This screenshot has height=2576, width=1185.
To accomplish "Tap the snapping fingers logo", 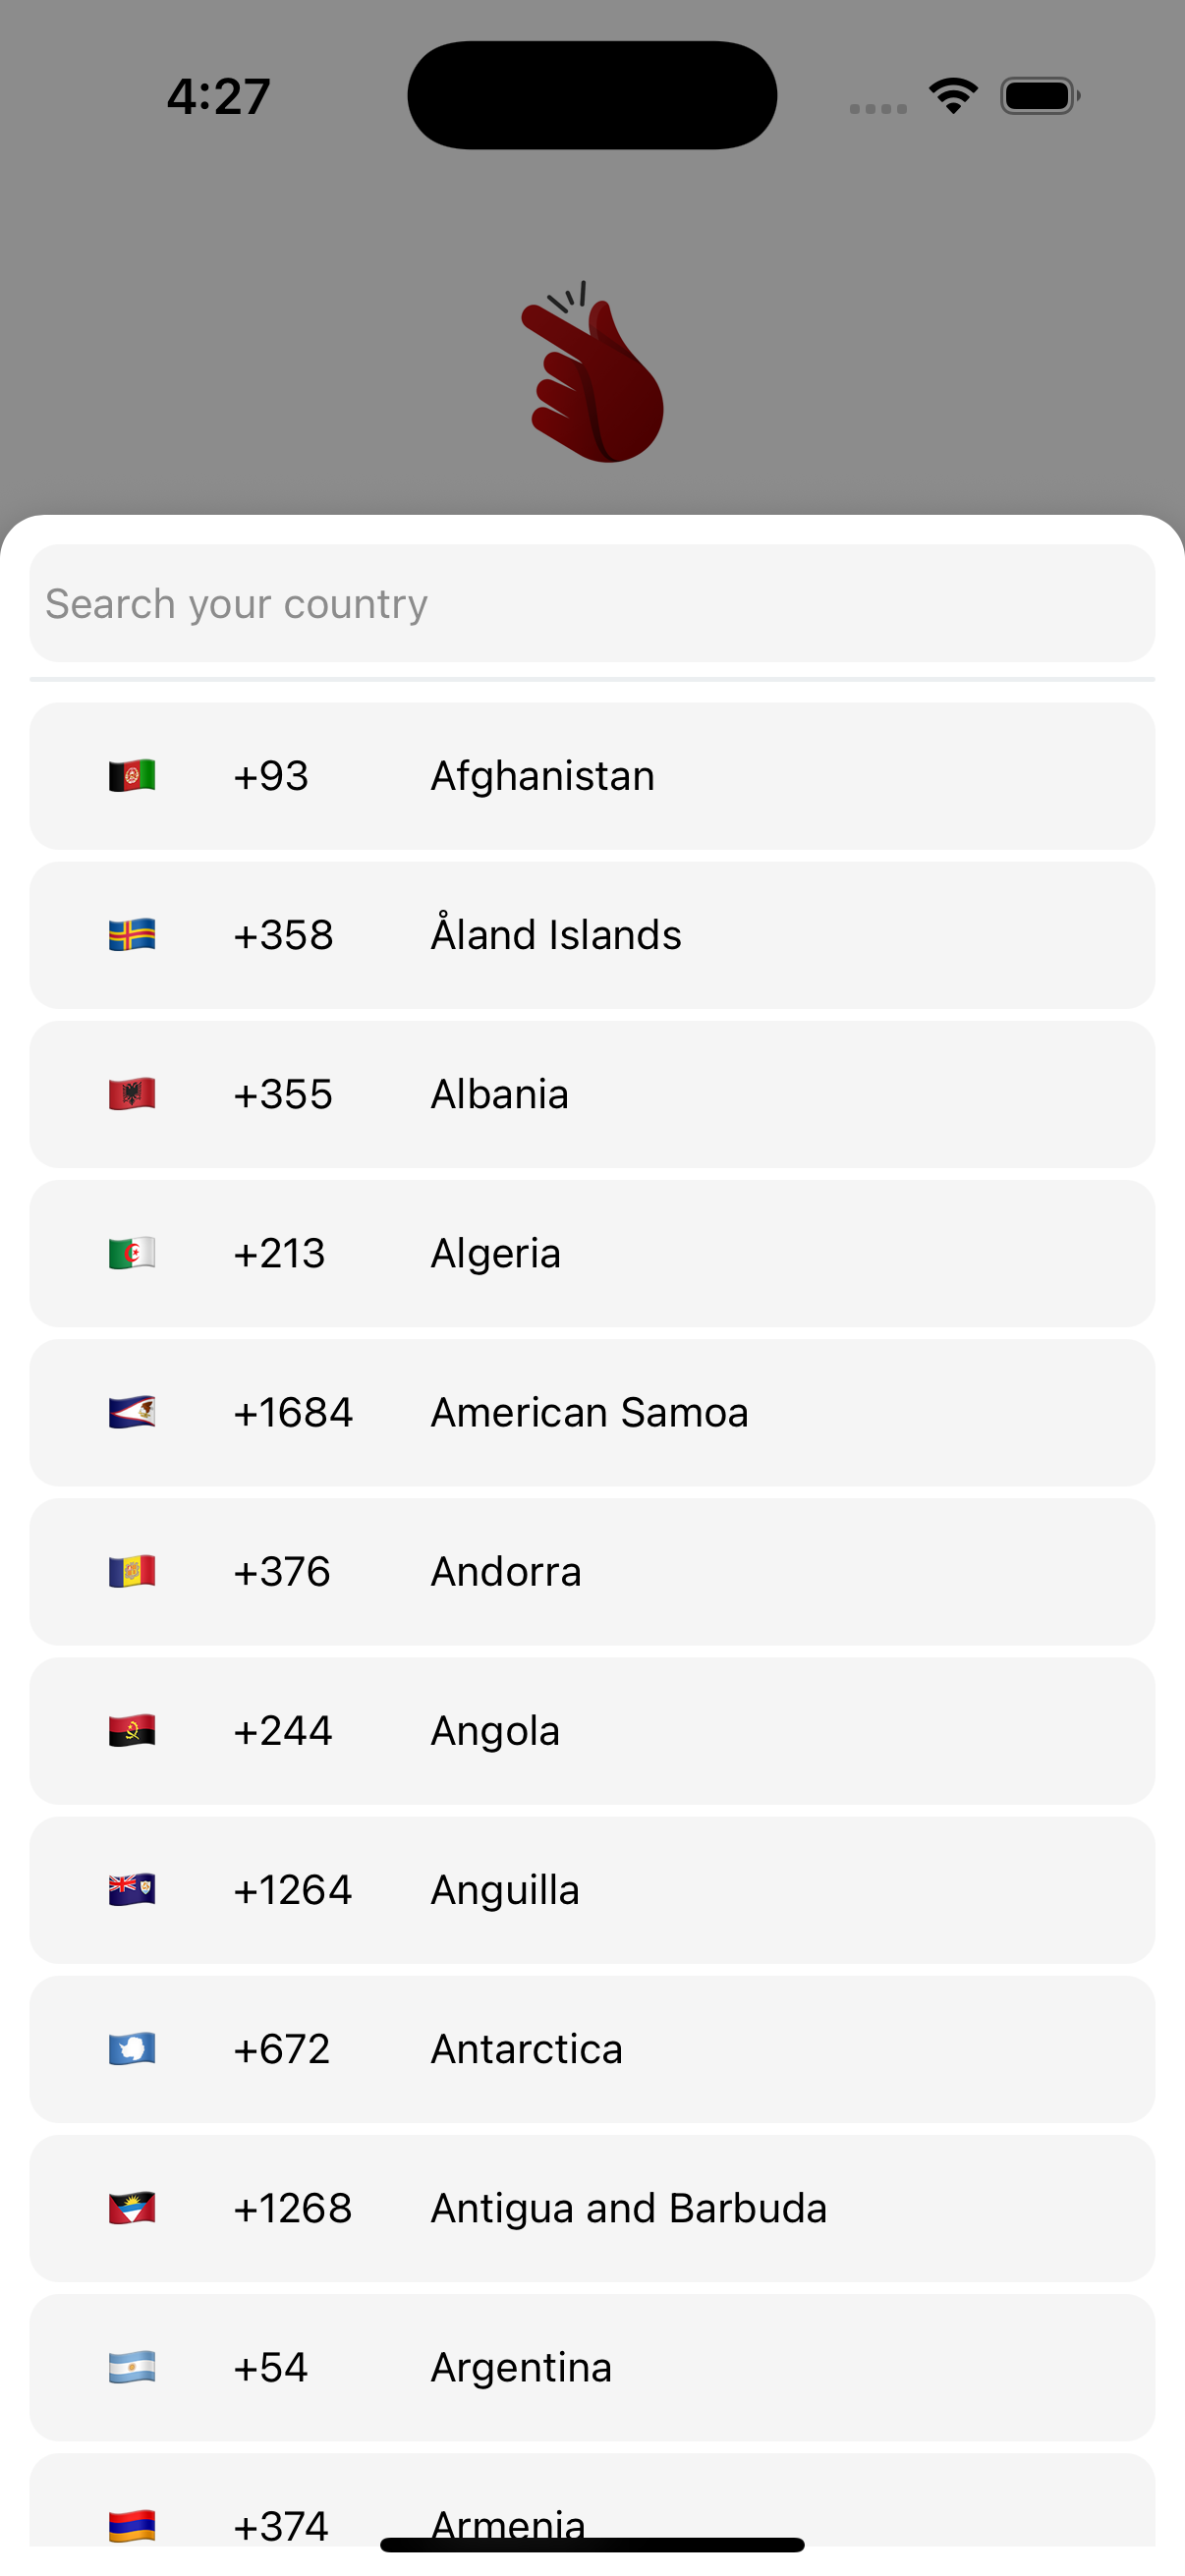I will pyautogui.click(x=593, y=373).
